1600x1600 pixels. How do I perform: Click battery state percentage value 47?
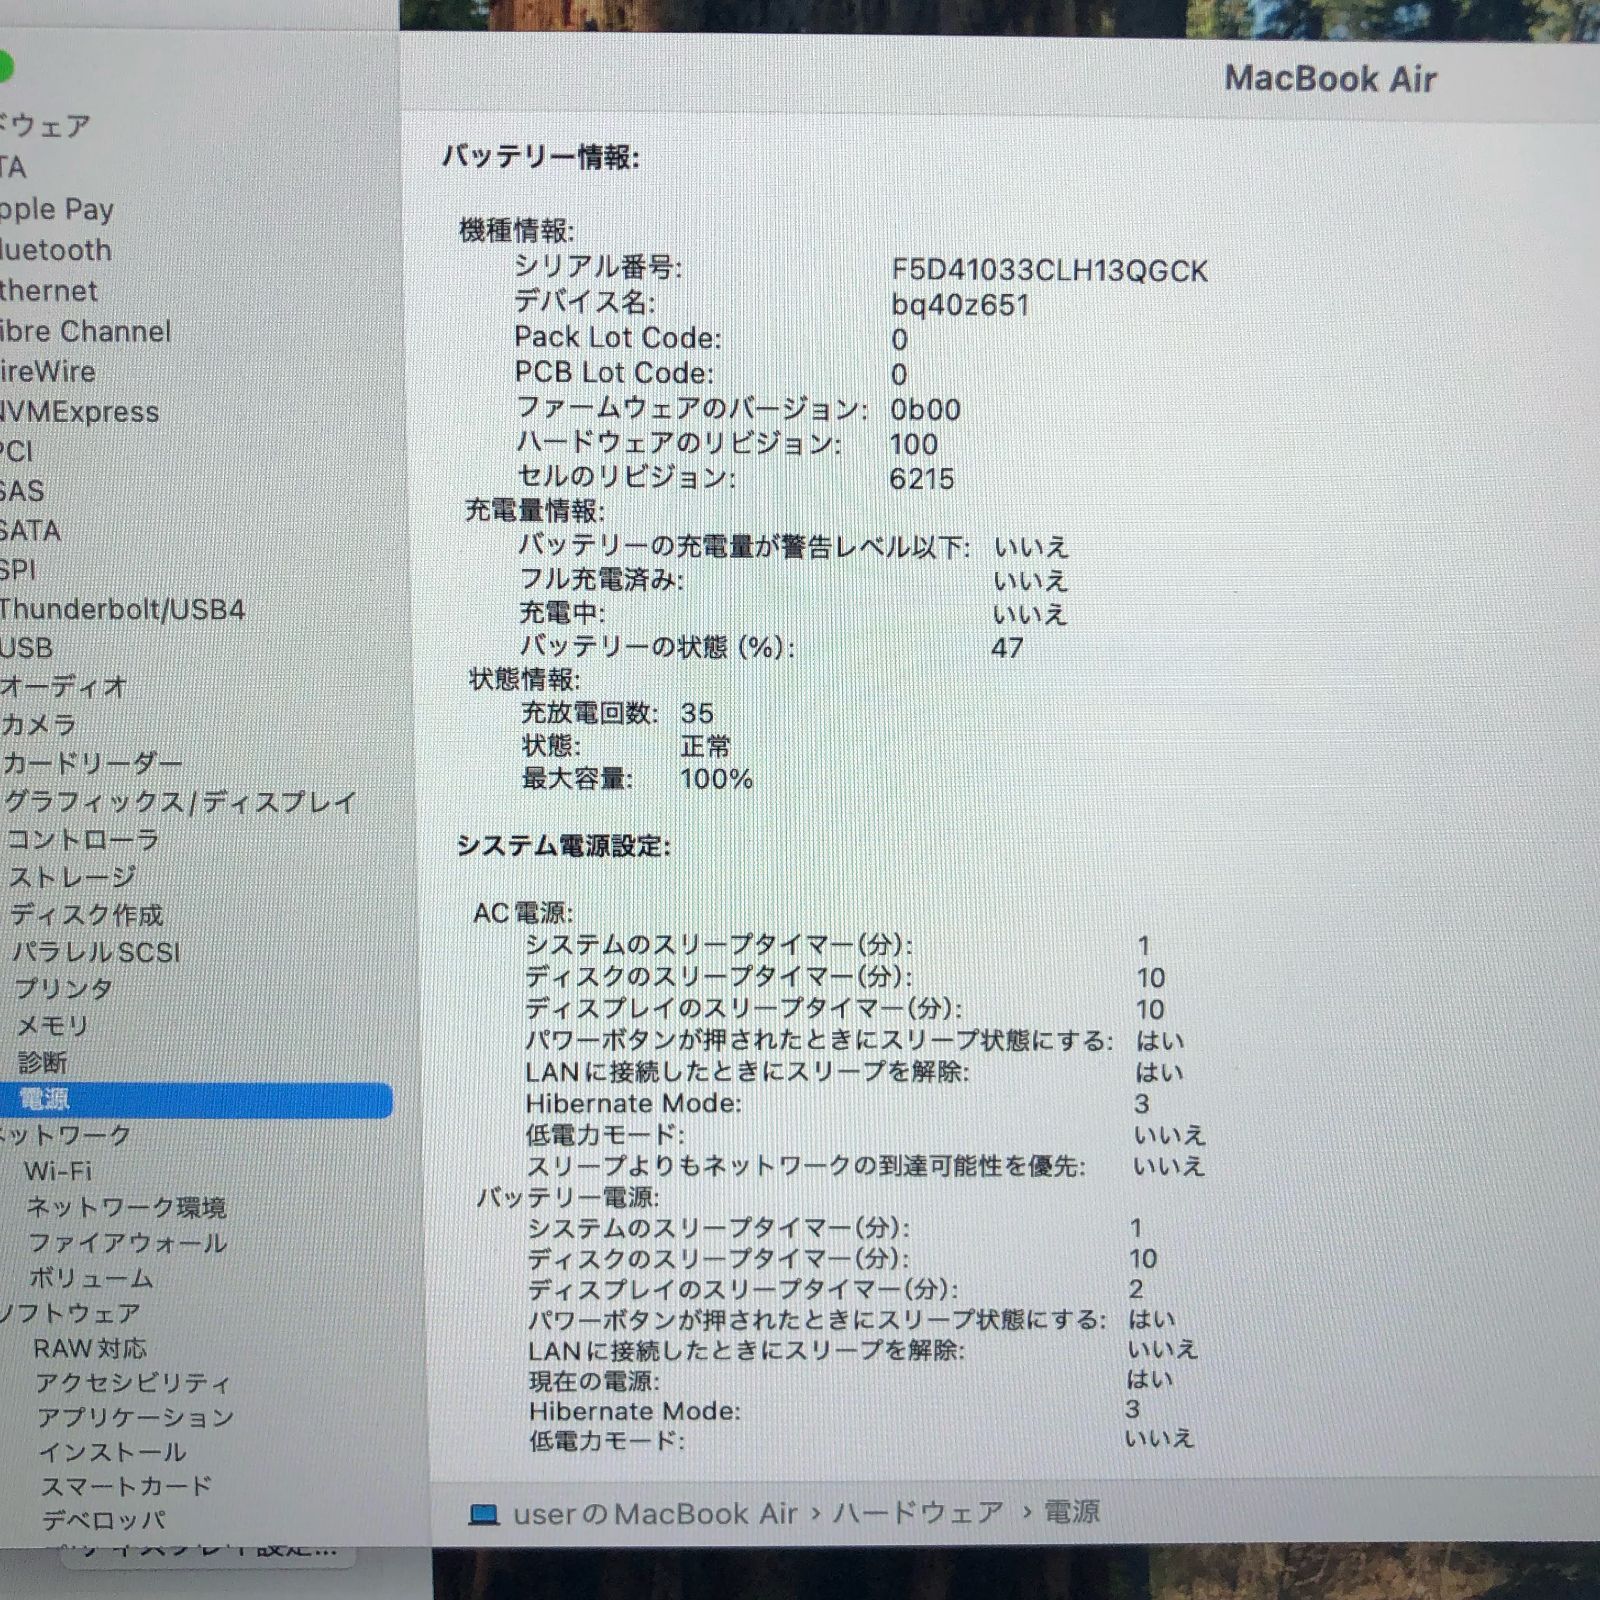(1007, 648)
